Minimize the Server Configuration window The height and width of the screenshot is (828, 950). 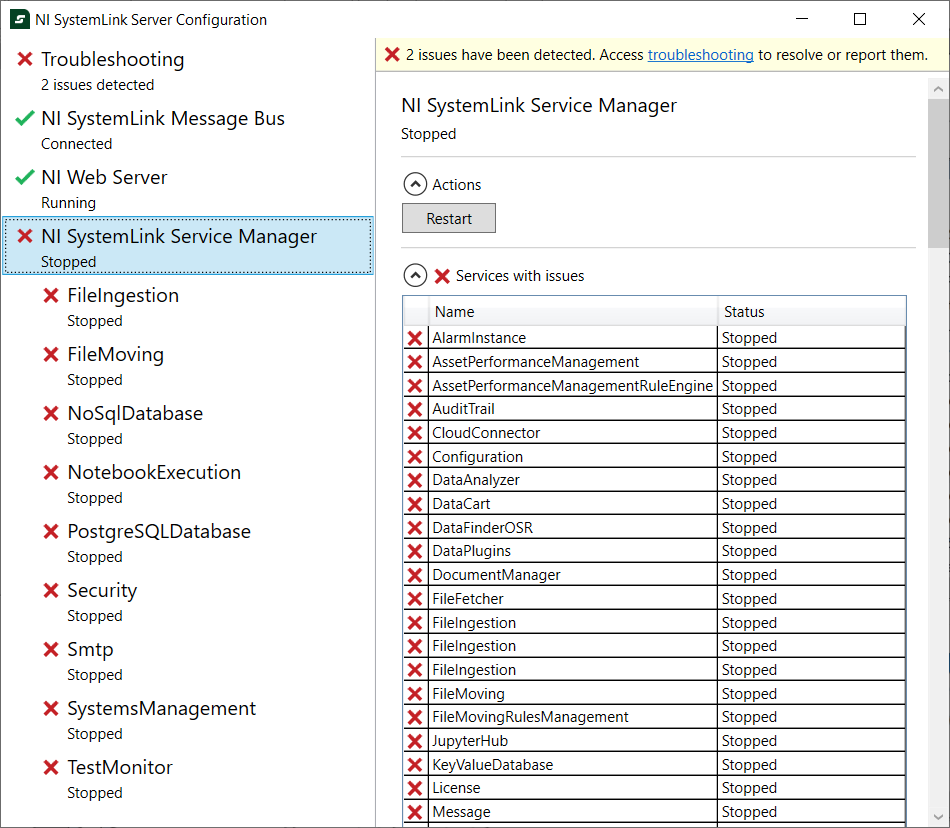(802, 19)
